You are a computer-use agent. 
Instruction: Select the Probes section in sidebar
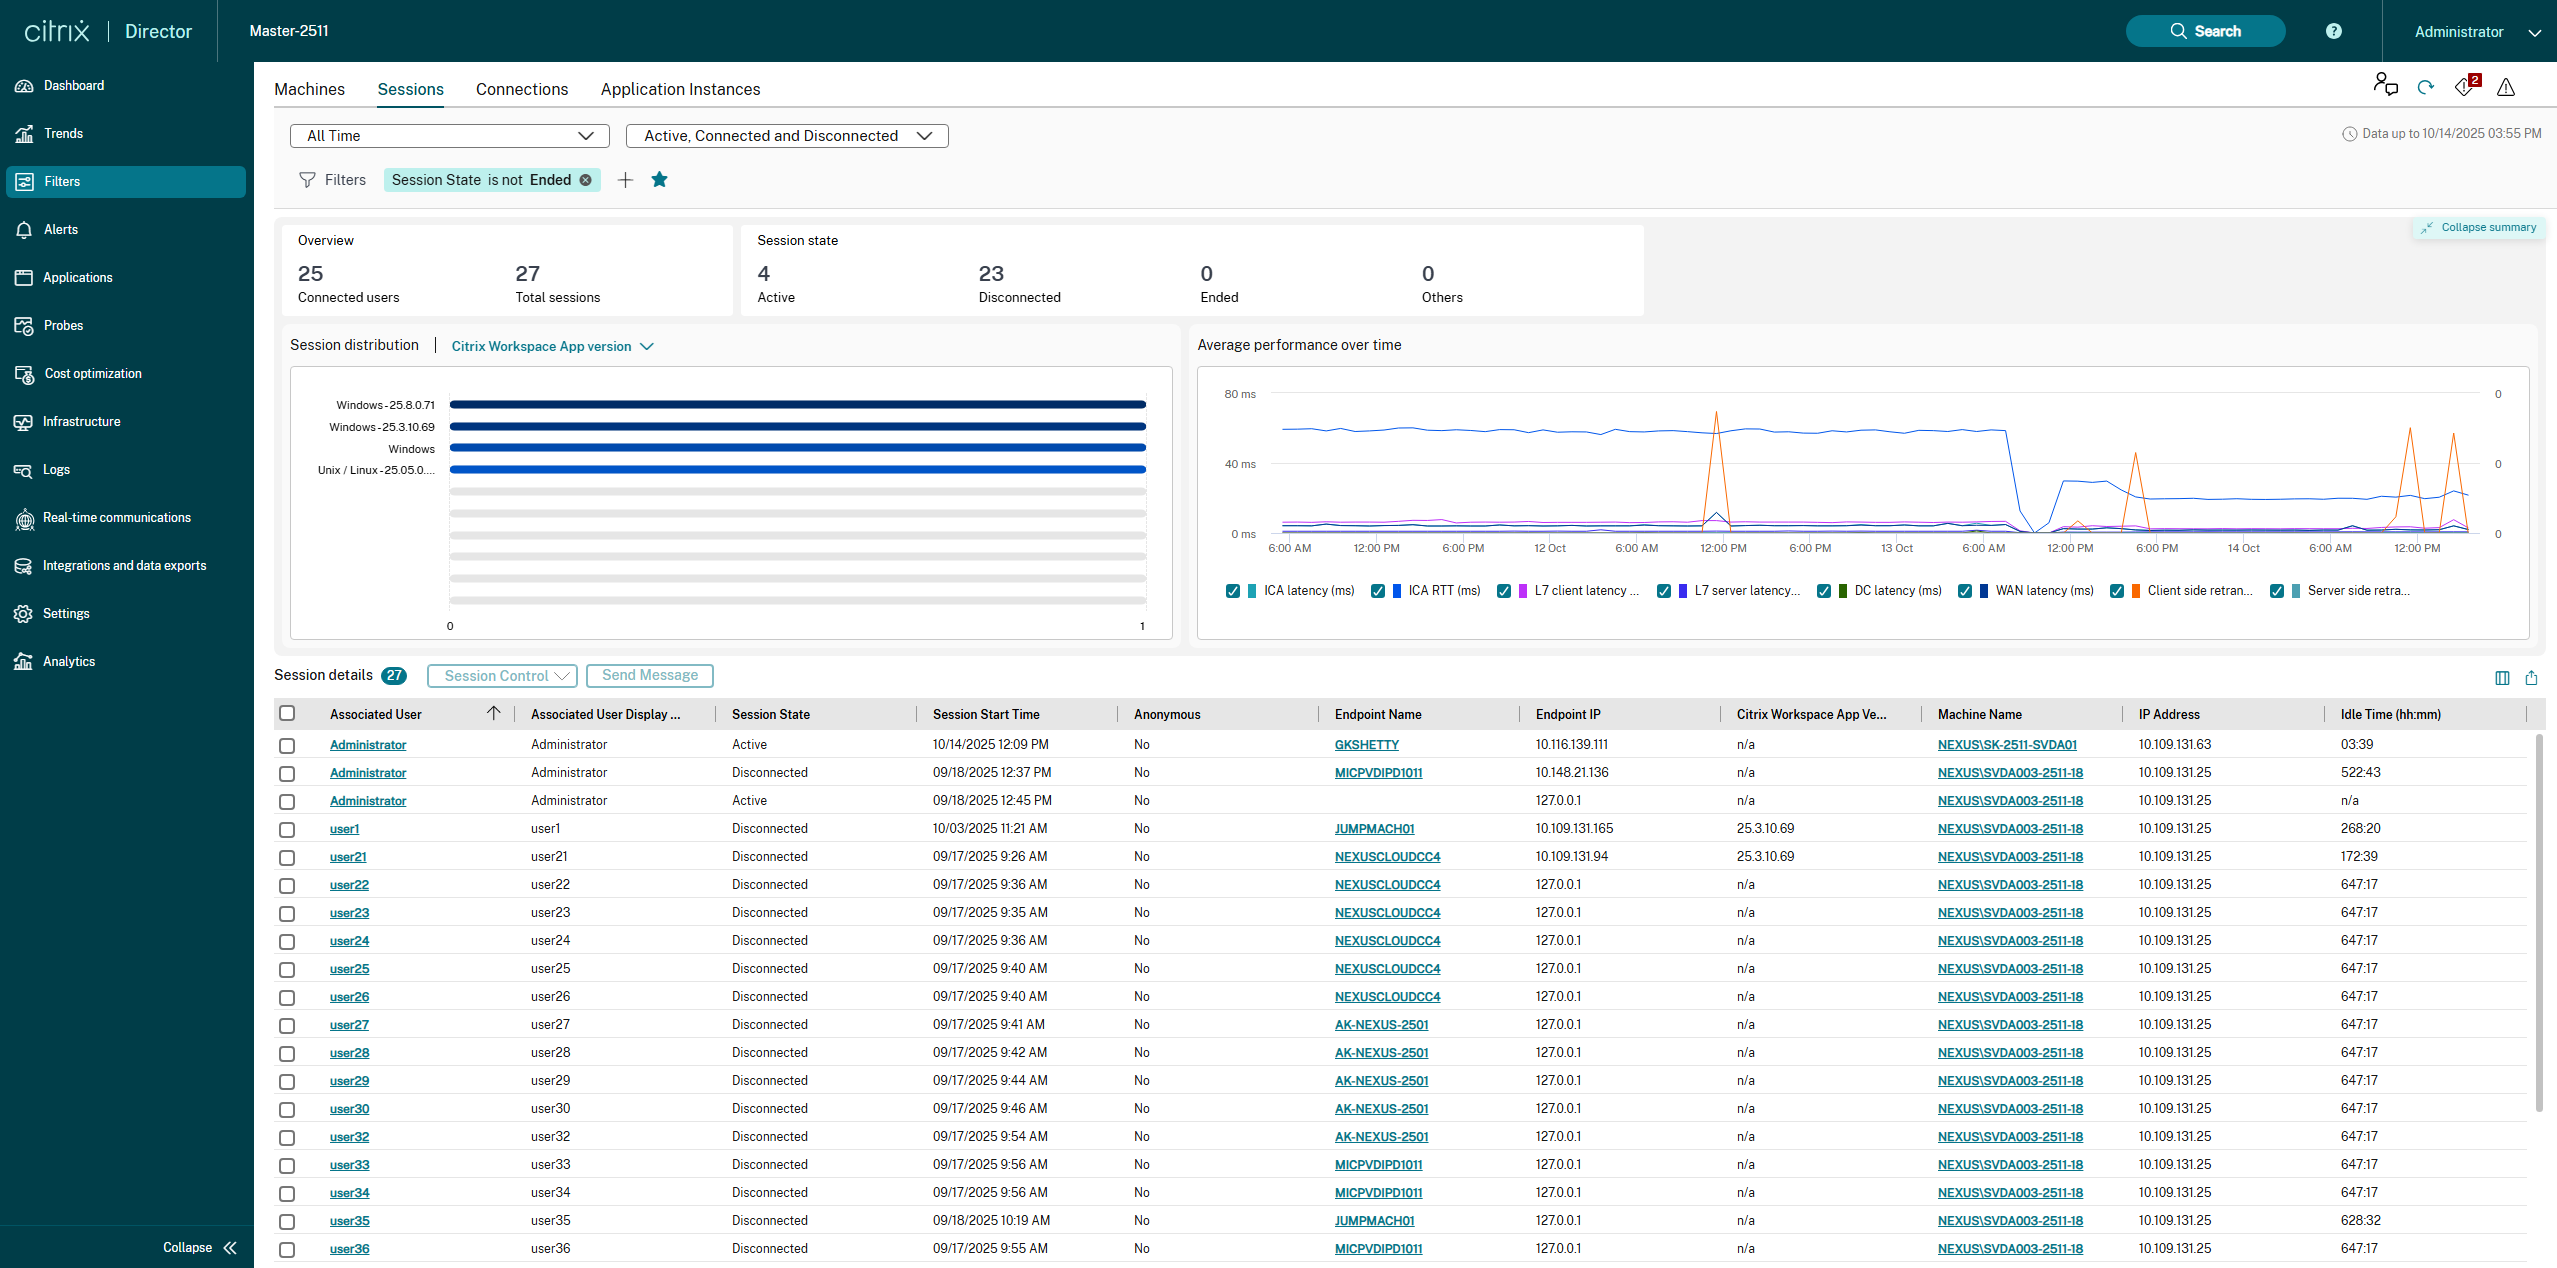coord(63,325)
